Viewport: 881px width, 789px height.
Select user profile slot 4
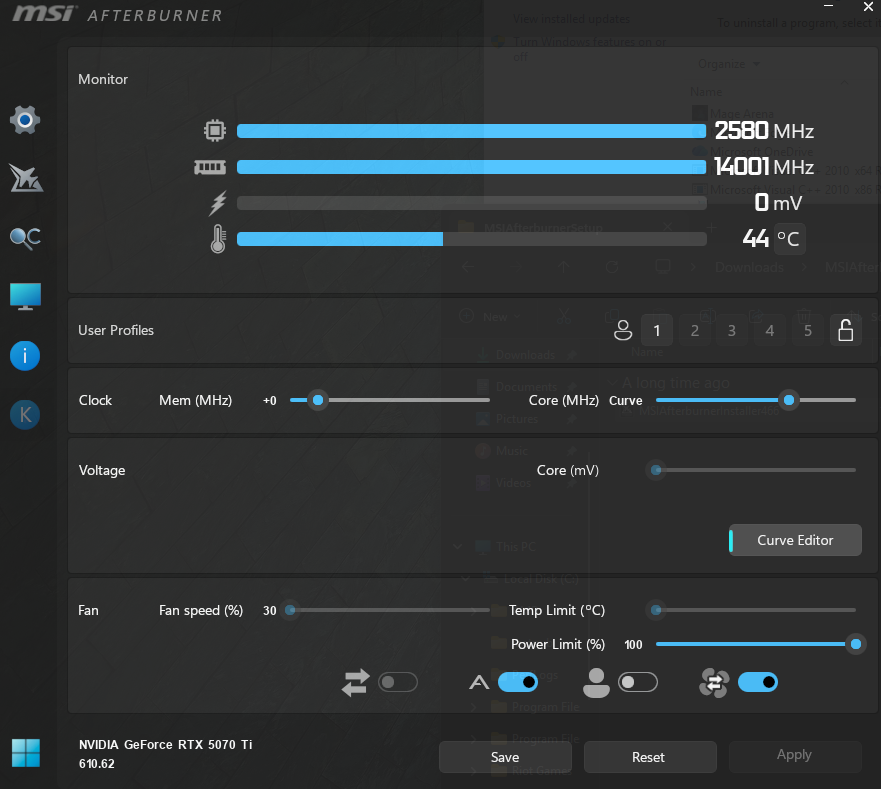pos(770,330)
